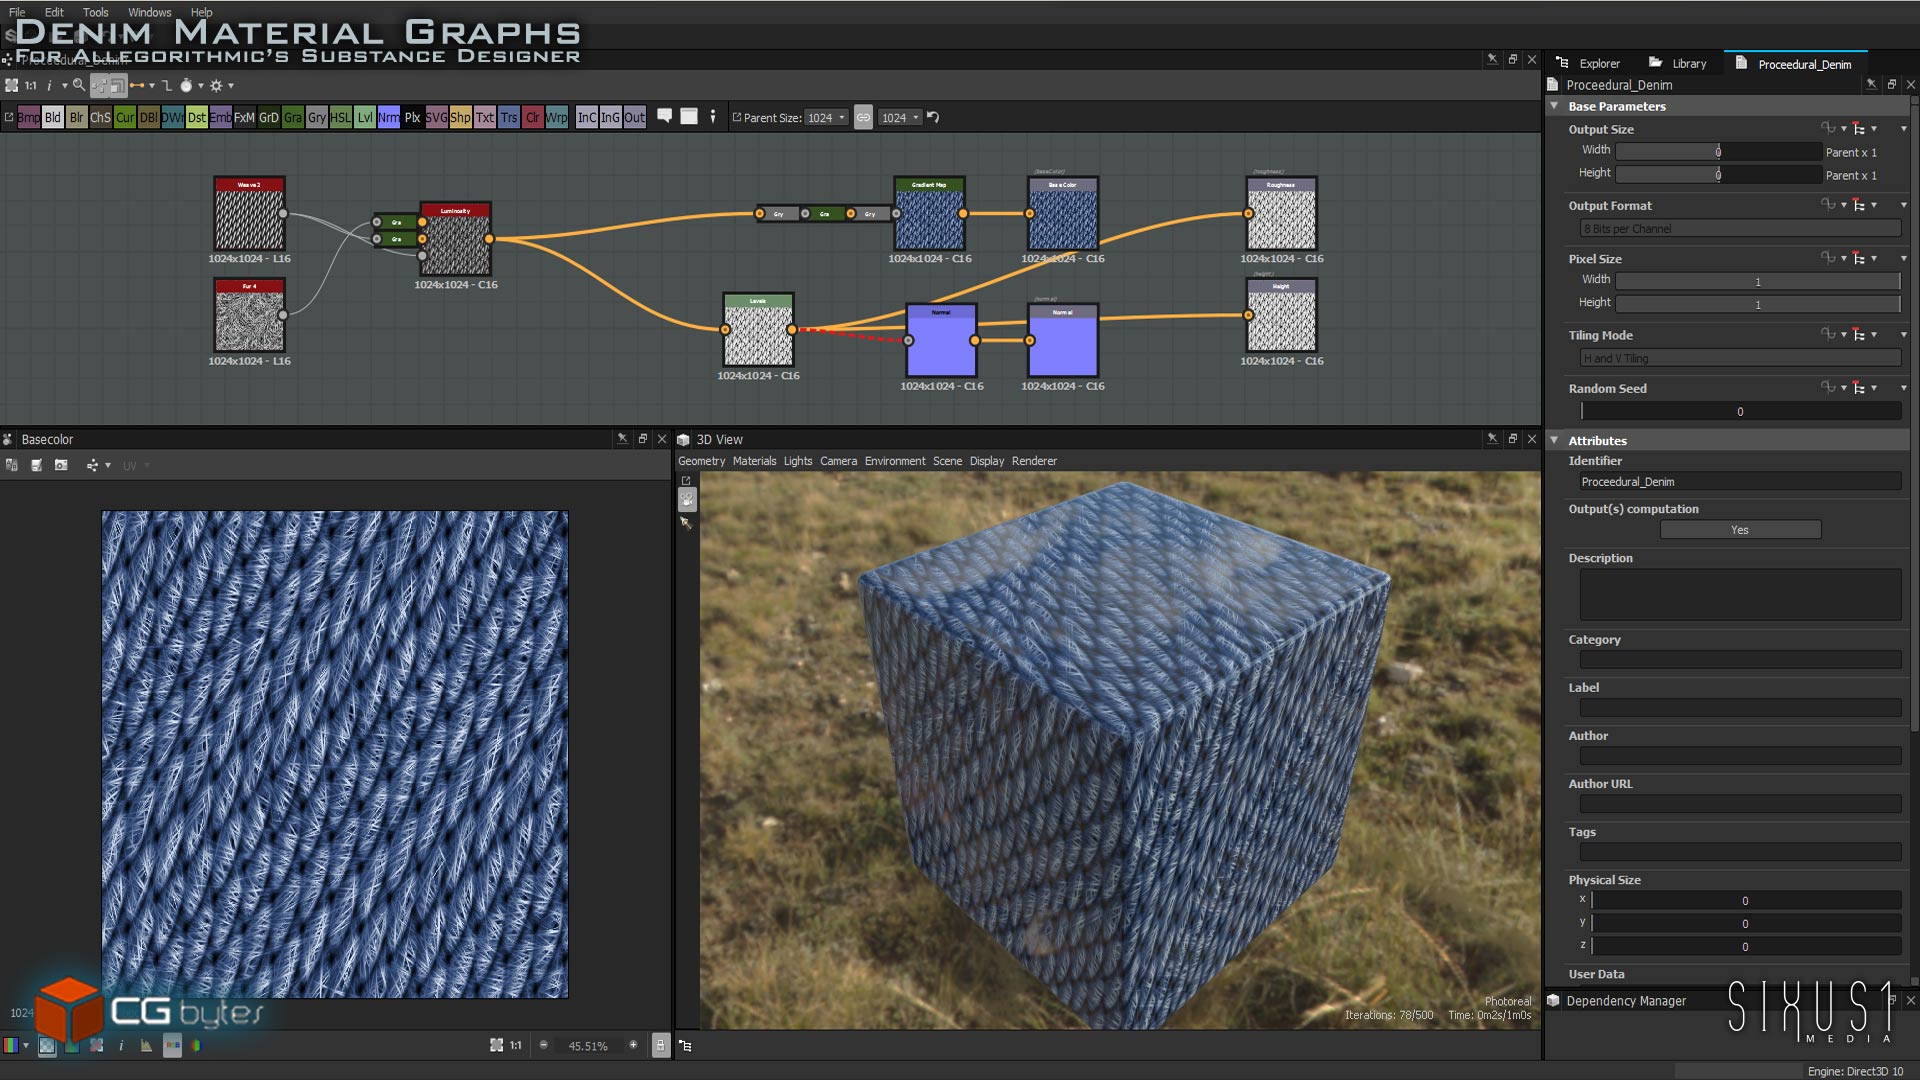Screen dimensions: 1920x1080
Task: Switch to the Explorer tab
Action: (1588, 63)
